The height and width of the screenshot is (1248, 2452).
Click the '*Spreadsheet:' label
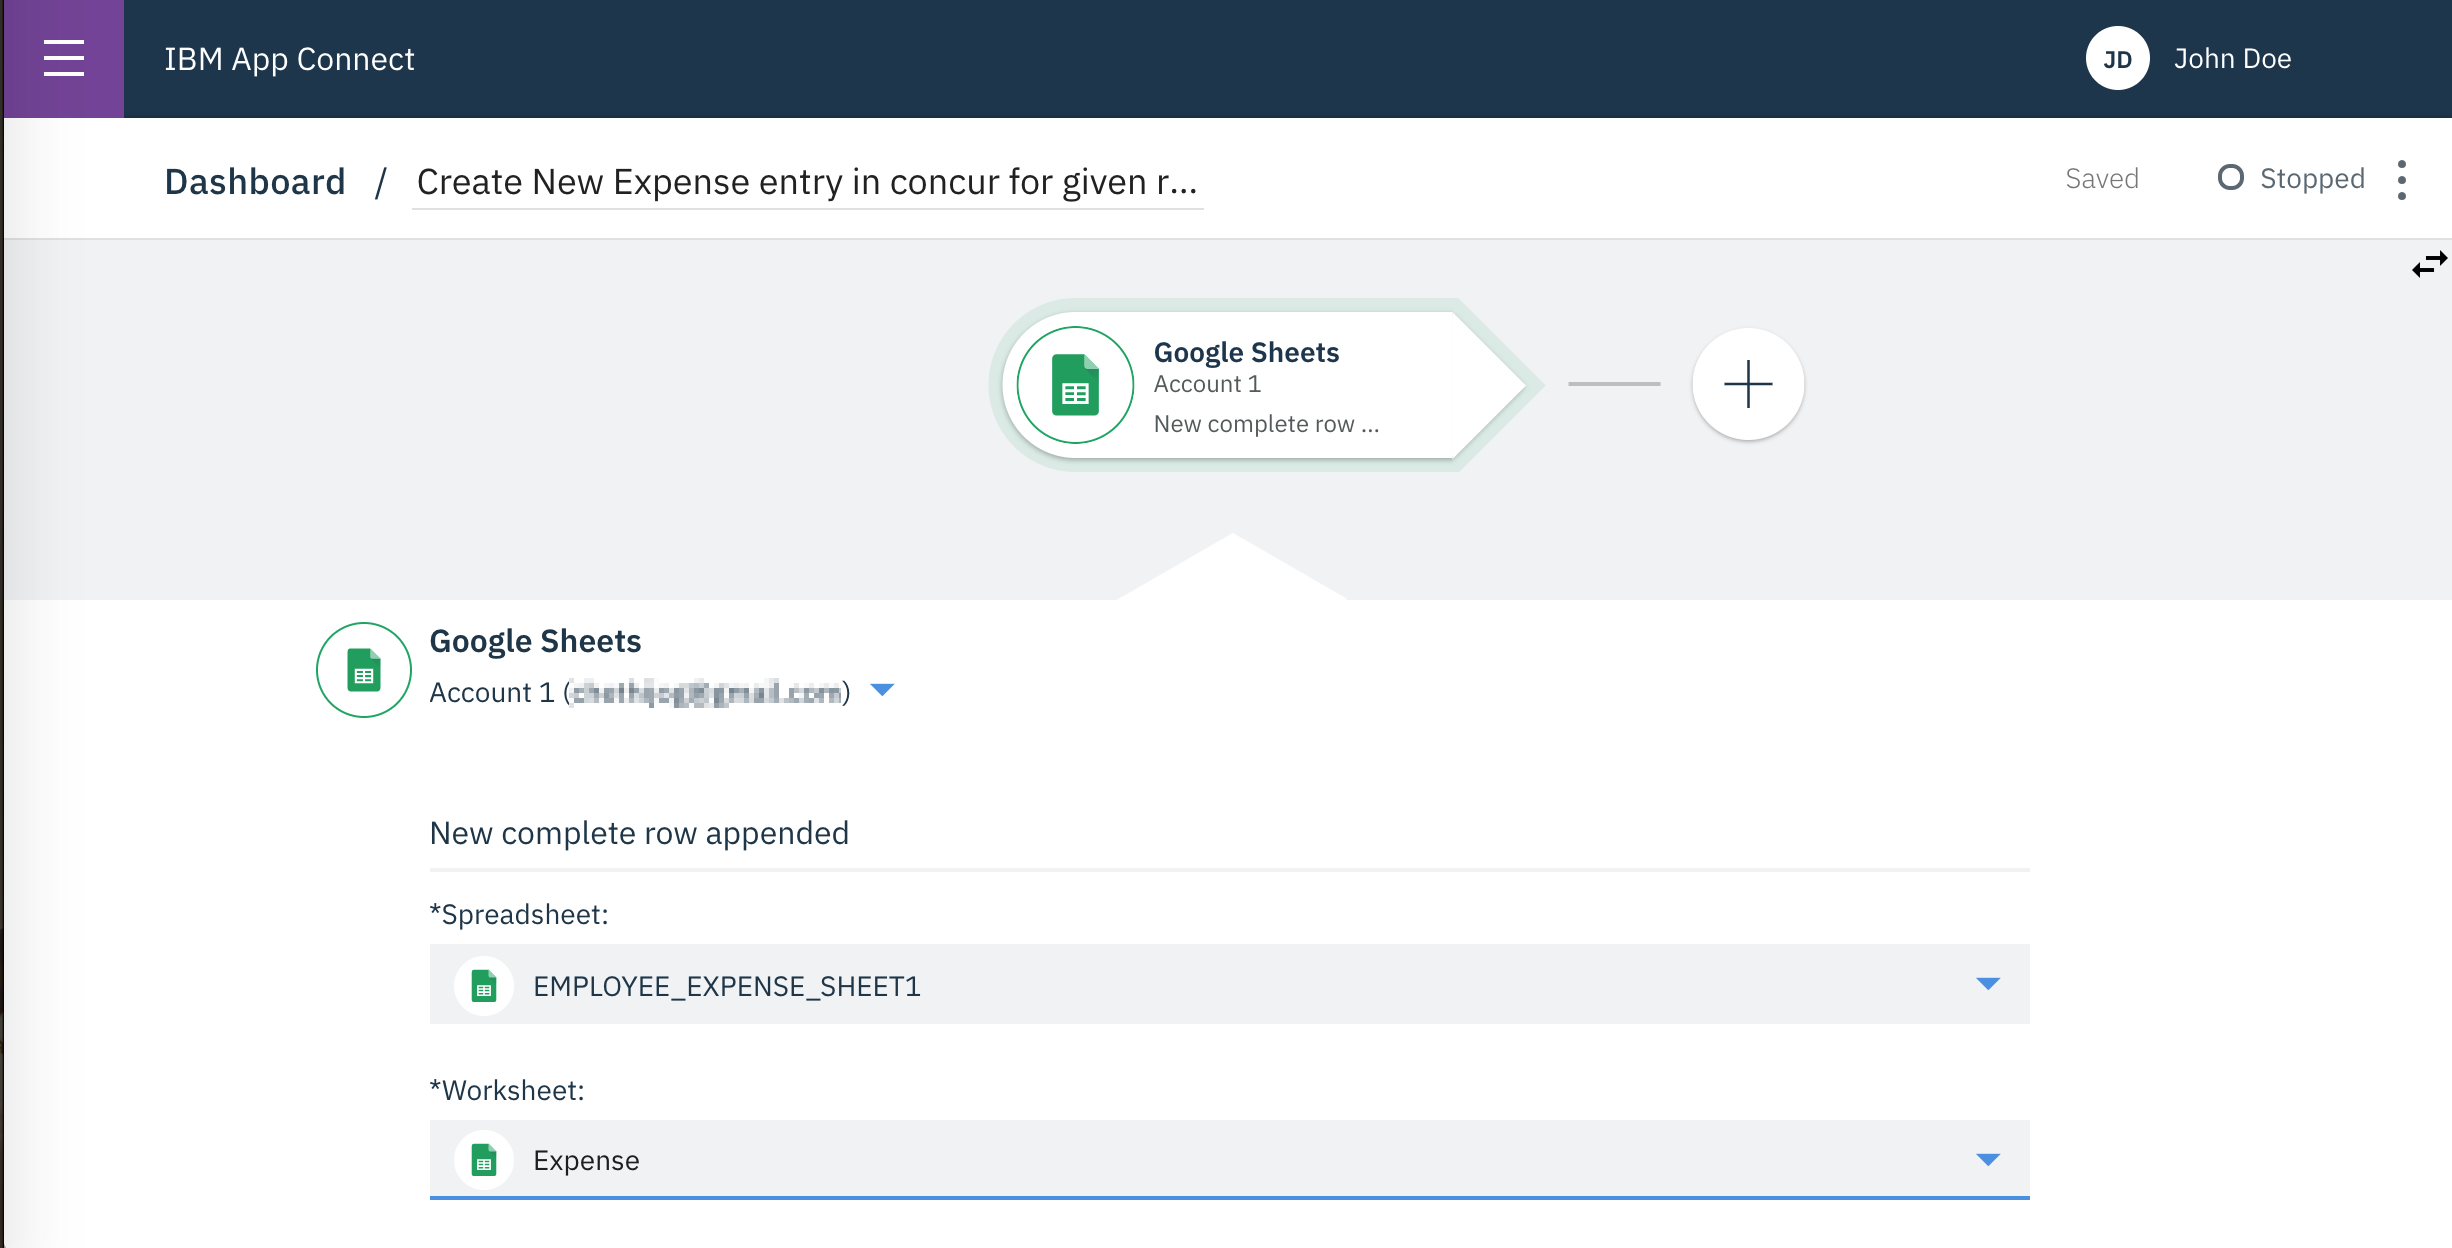519,914
